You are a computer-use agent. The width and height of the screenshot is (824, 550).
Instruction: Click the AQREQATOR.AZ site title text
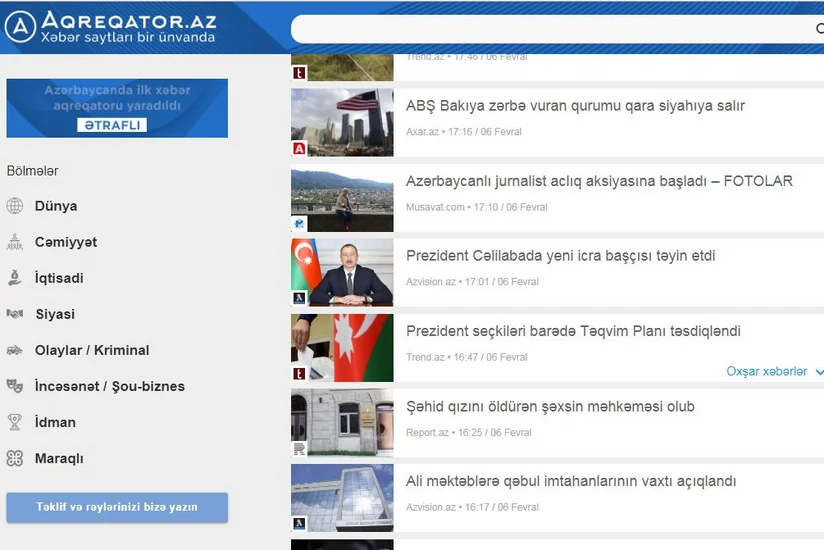point(129,20)
